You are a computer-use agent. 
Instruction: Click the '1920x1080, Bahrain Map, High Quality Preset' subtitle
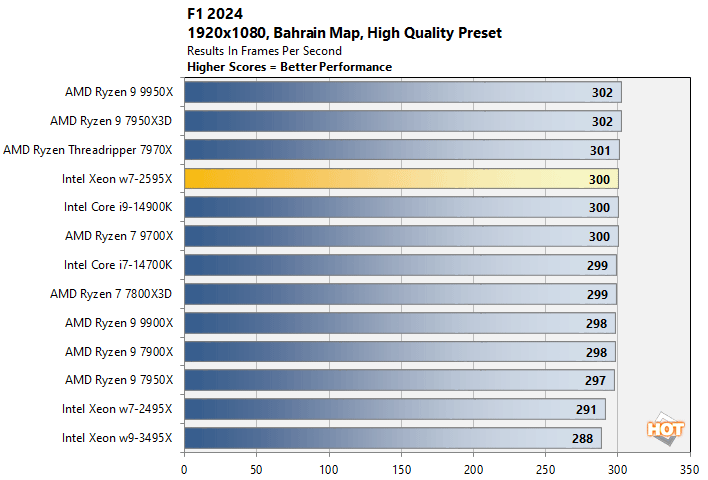pos(345,33)
